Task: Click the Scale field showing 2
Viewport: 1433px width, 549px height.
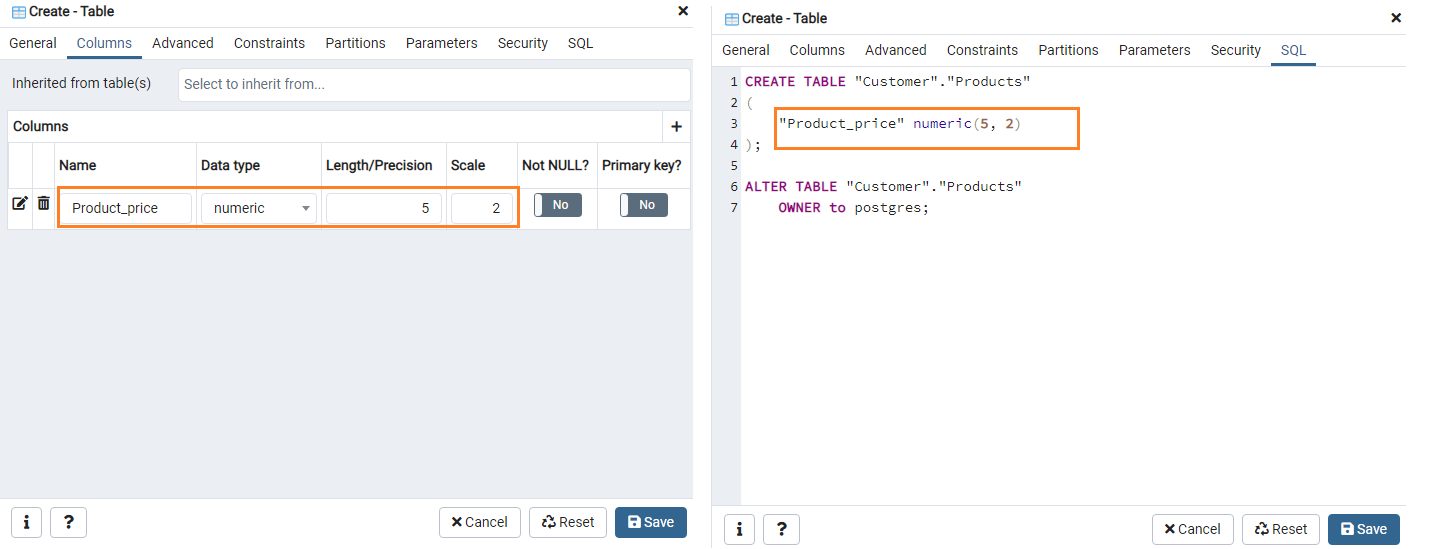Action: click(x=482, y=208)
